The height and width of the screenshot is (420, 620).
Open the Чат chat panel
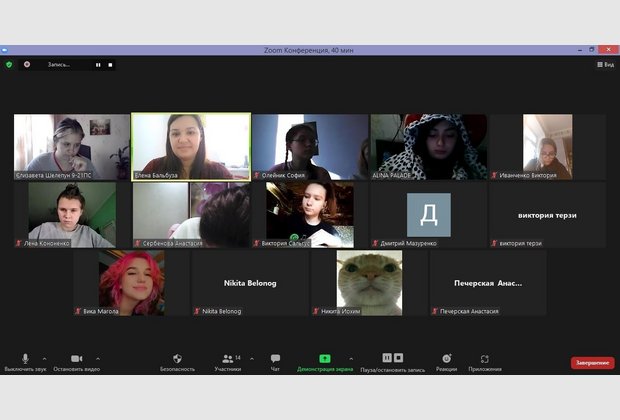275,362
